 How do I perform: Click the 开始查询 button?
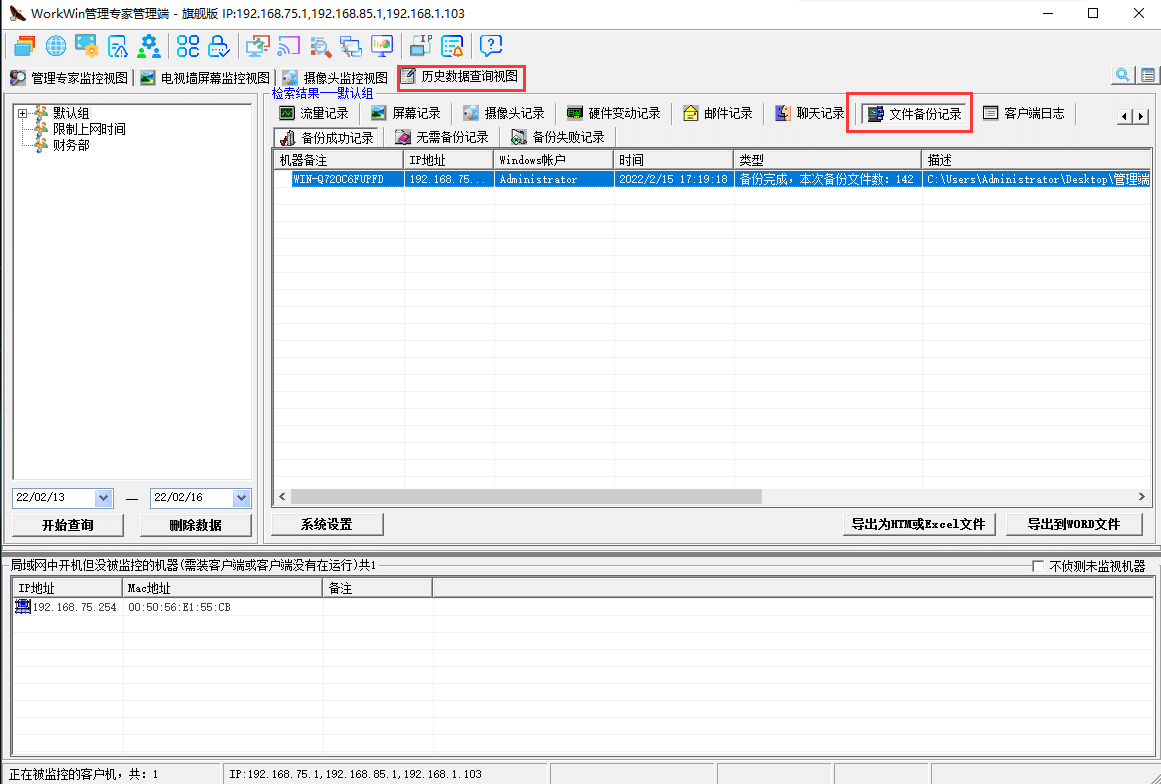pyautogui.click(x=67, y=525)
